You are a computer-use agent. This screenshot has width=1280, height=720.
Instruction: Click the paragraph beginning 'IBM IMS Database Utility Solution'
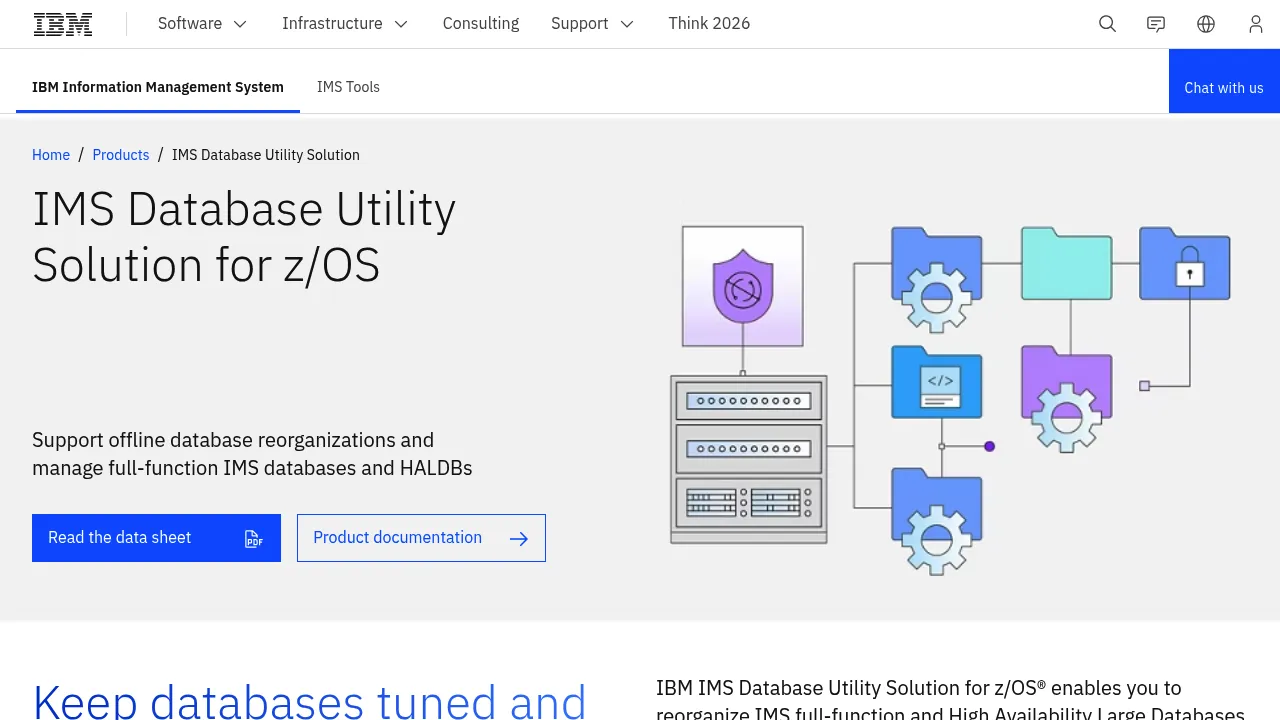(950, 700)
